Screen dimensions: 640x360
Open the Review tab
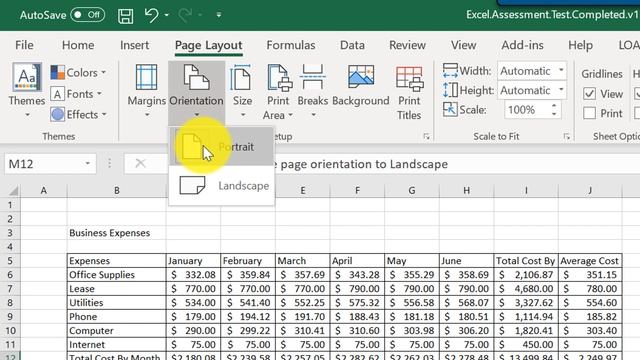coord(407,45)
